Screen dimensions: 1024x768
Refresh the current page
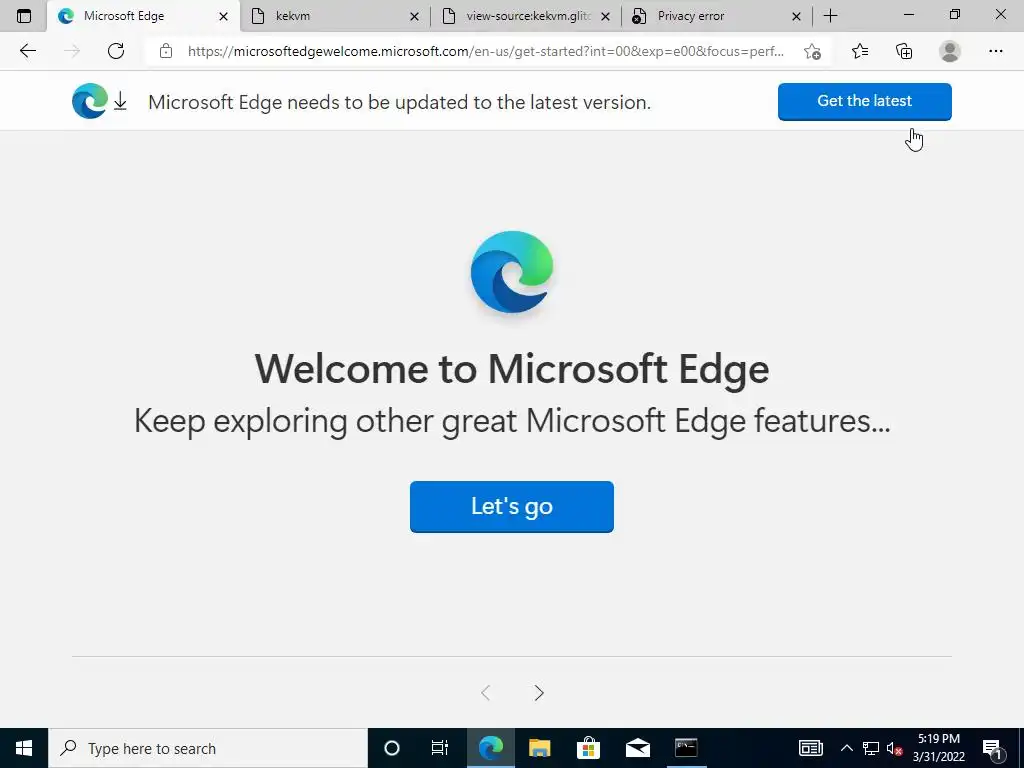click(x=116, y=51)
